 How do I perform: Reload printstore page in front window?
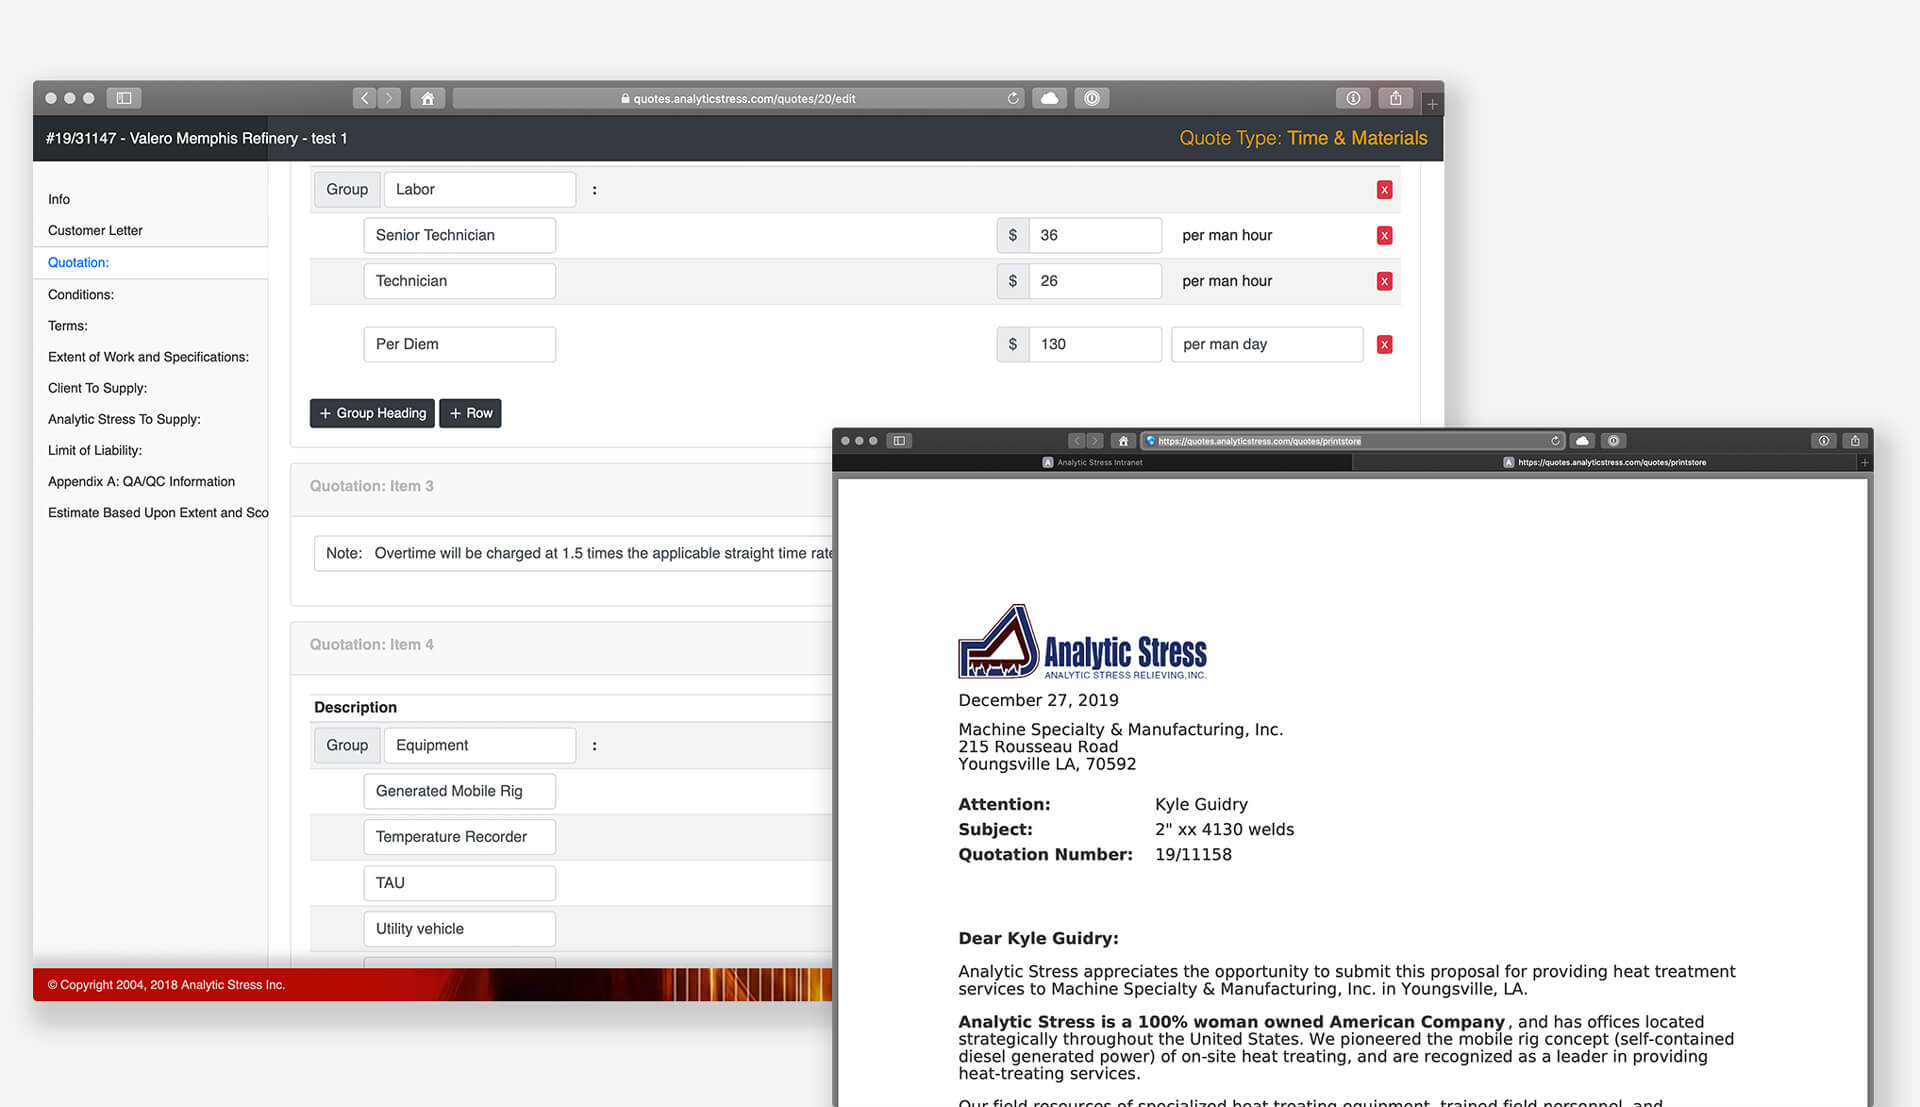(1555, 441)
